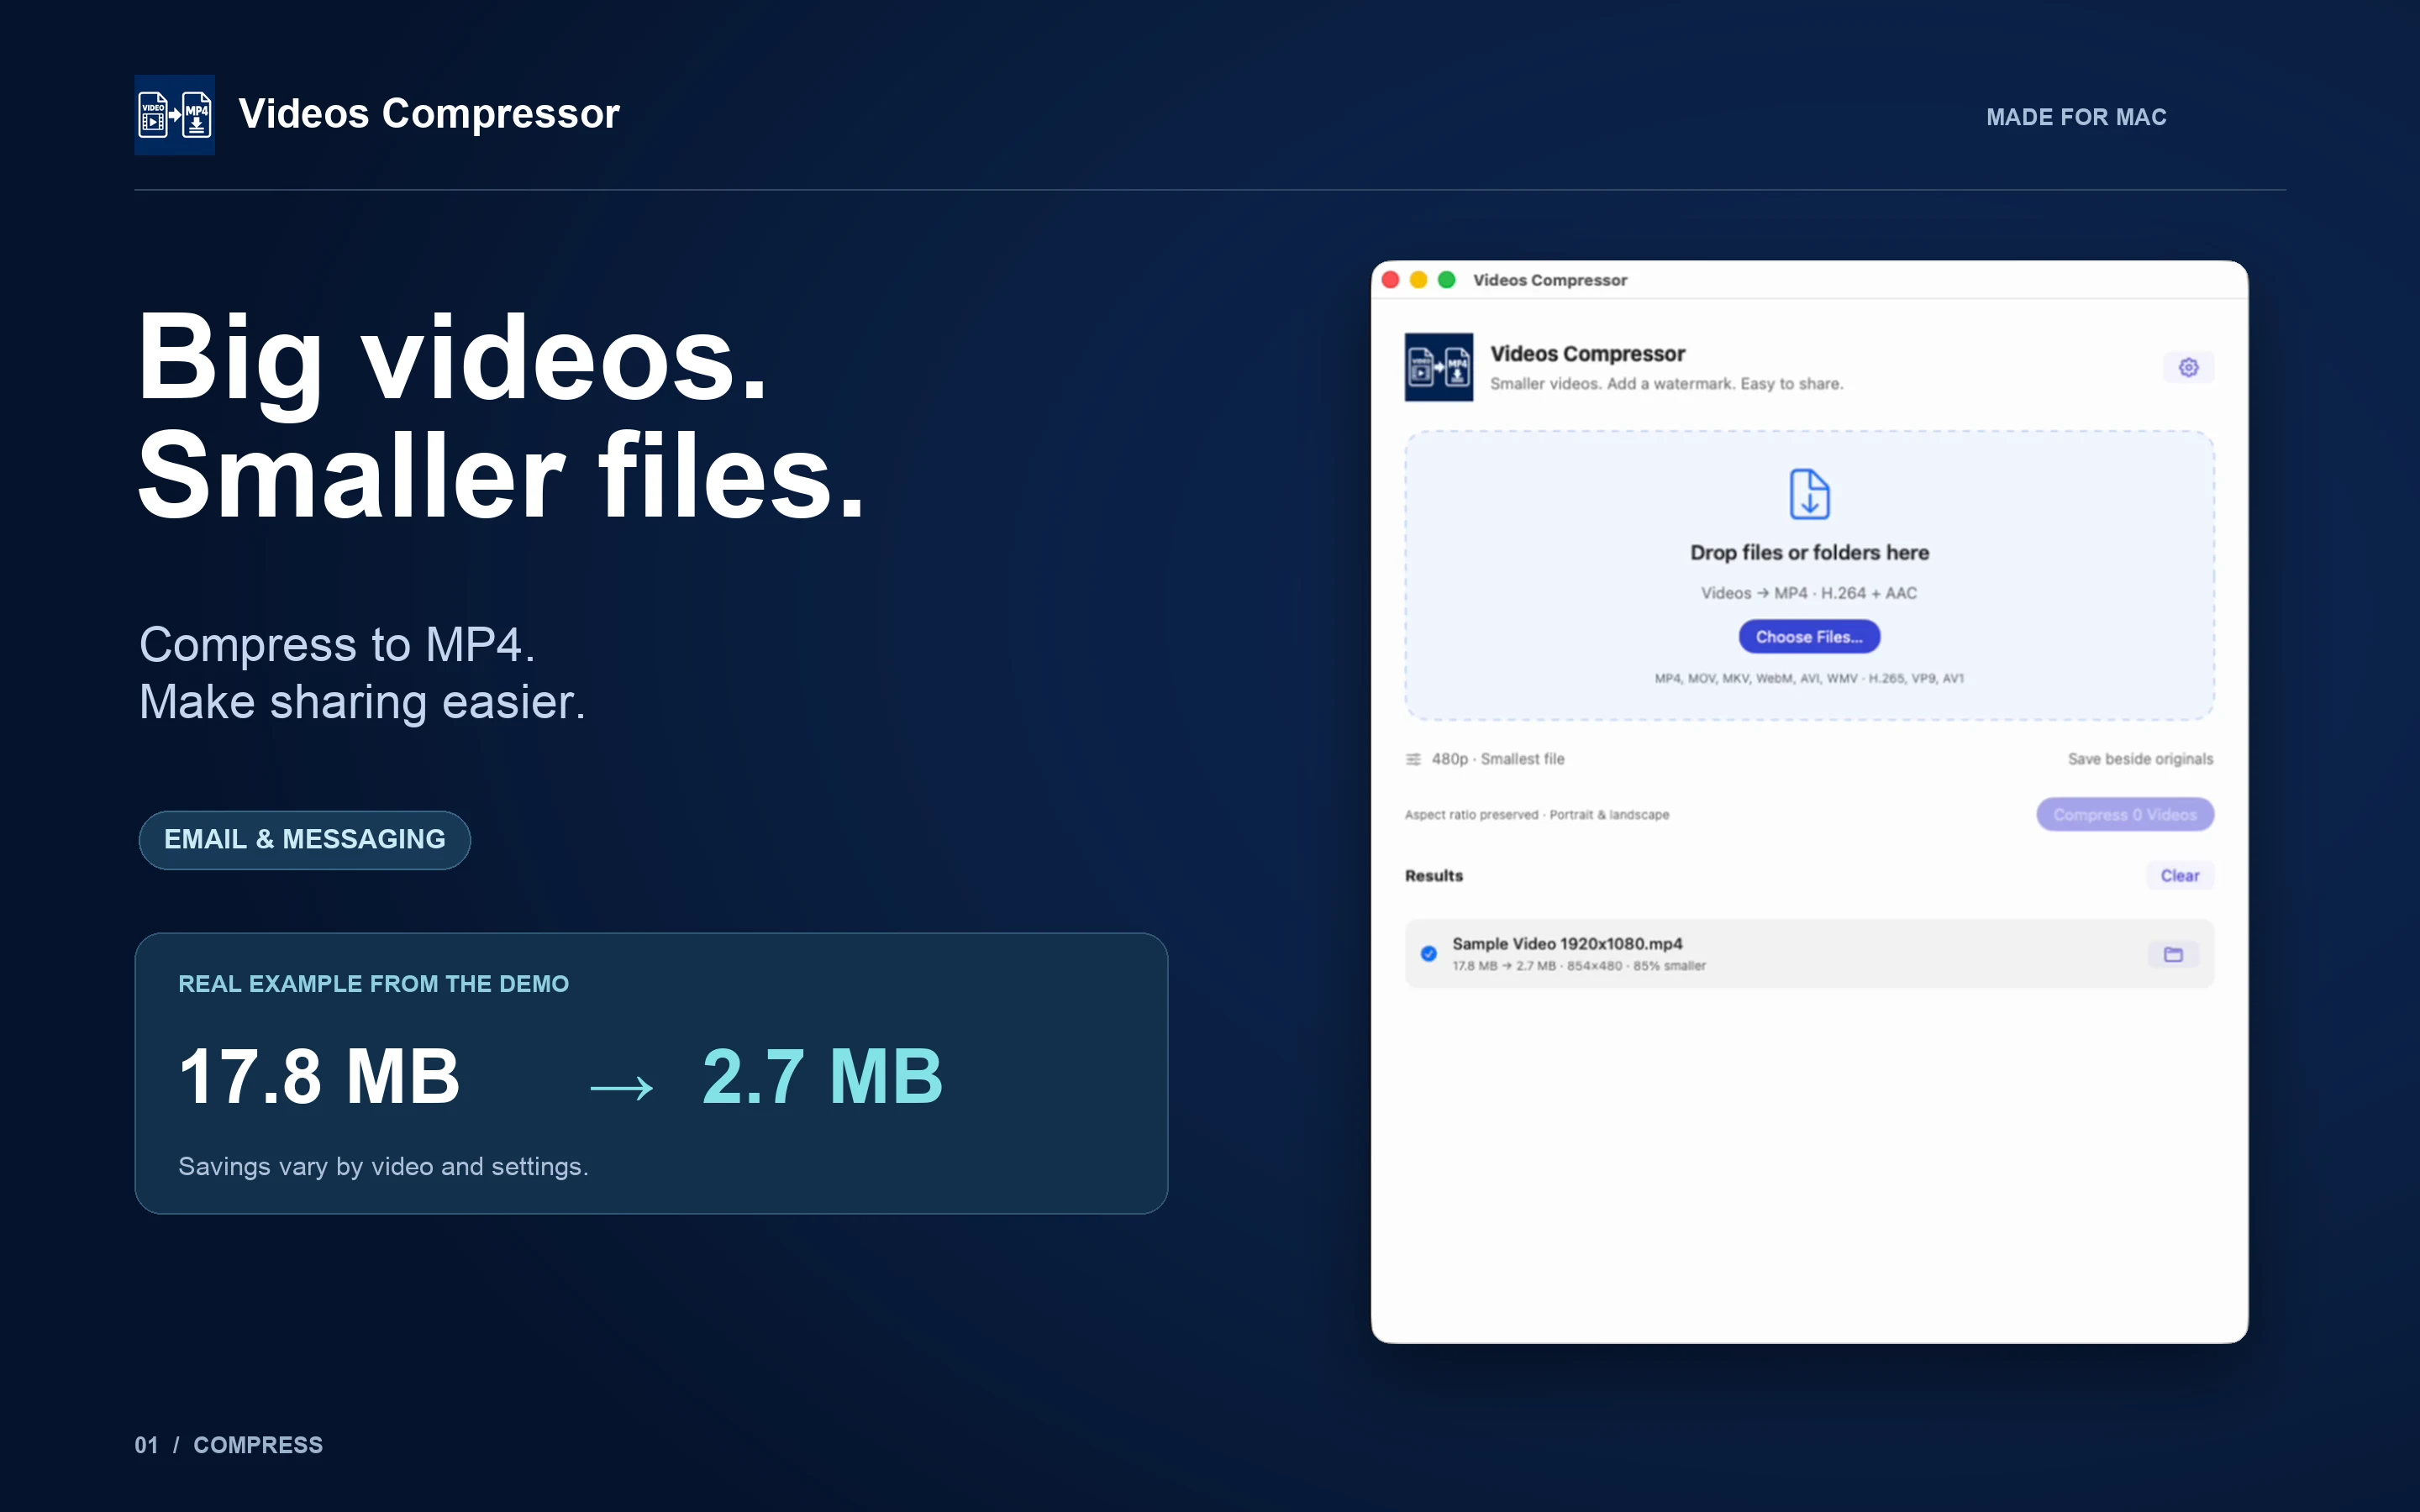2420x1512 pixels.
Task: Click the 01 / COMPRESS footer label
Action: point(229,1445)
